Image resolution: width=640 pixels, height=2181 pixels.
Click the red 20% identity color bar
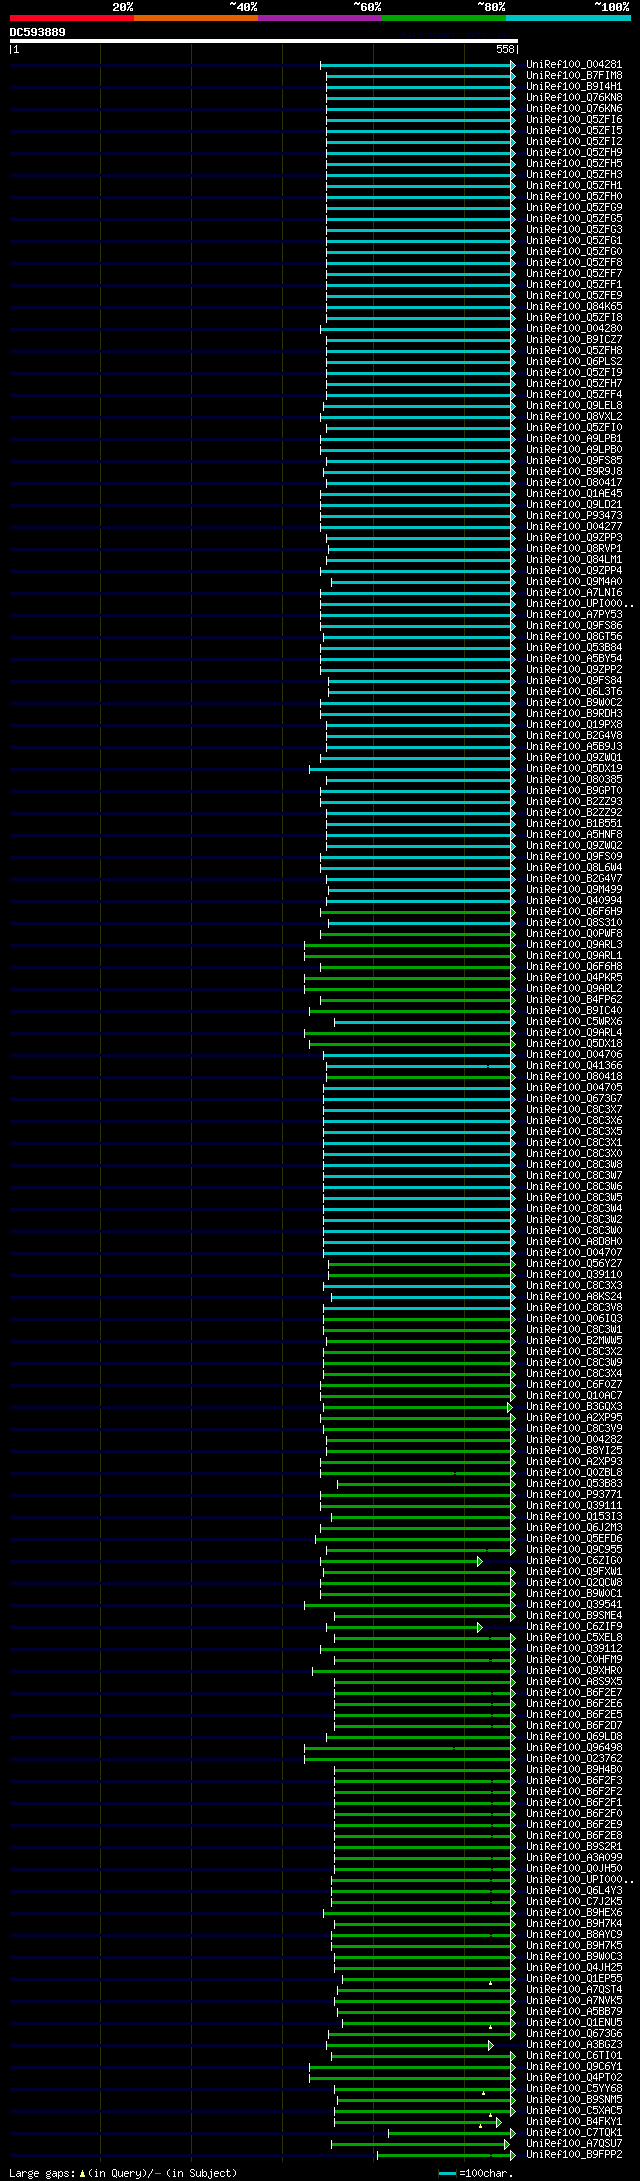click(72, 18)
